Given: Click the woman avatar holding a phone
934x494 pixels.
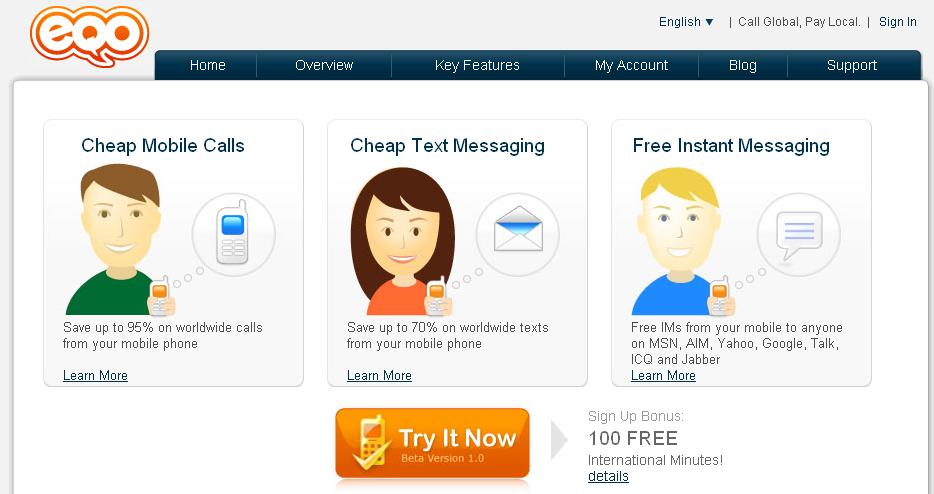Looking at the screenshot, I should point(402,241).
